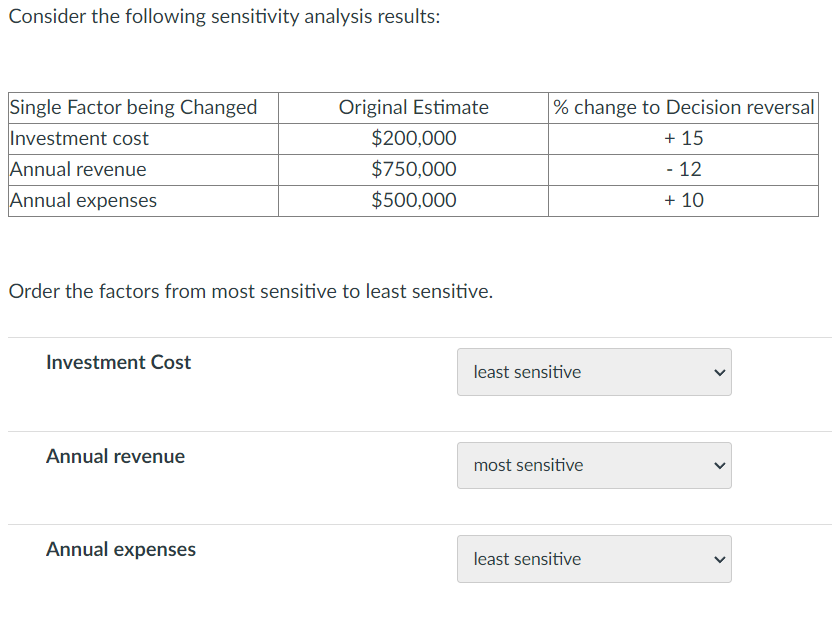Image resolution: width=832 pixels, height=621 pixels.
Task: Click the chevron on the Annual revenue selector
Action: [x=718, y=465]
